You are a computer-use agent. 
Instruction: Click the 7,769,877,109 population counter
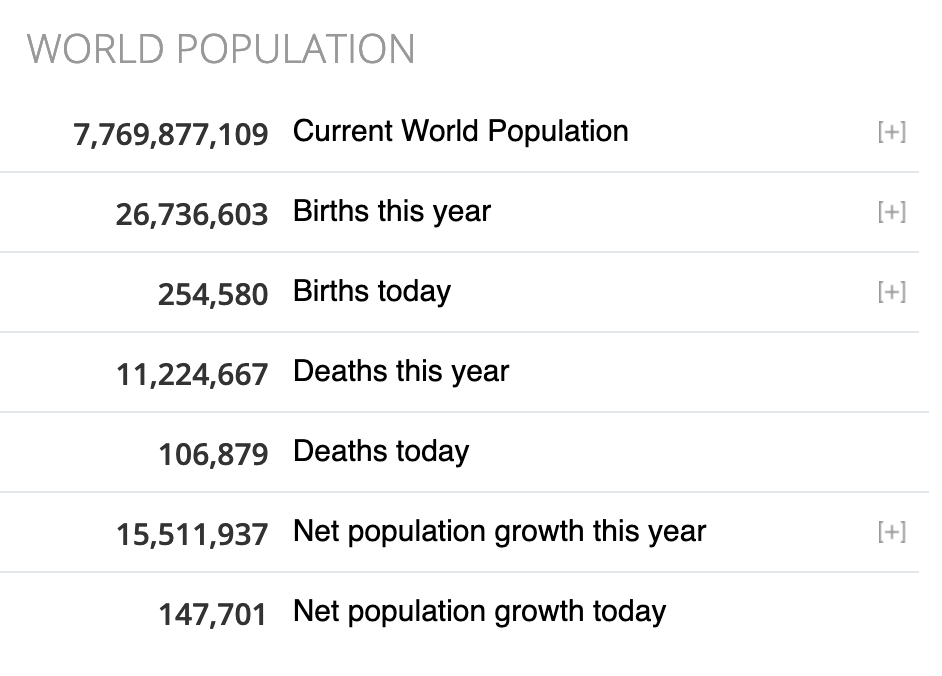click(171, 134)
